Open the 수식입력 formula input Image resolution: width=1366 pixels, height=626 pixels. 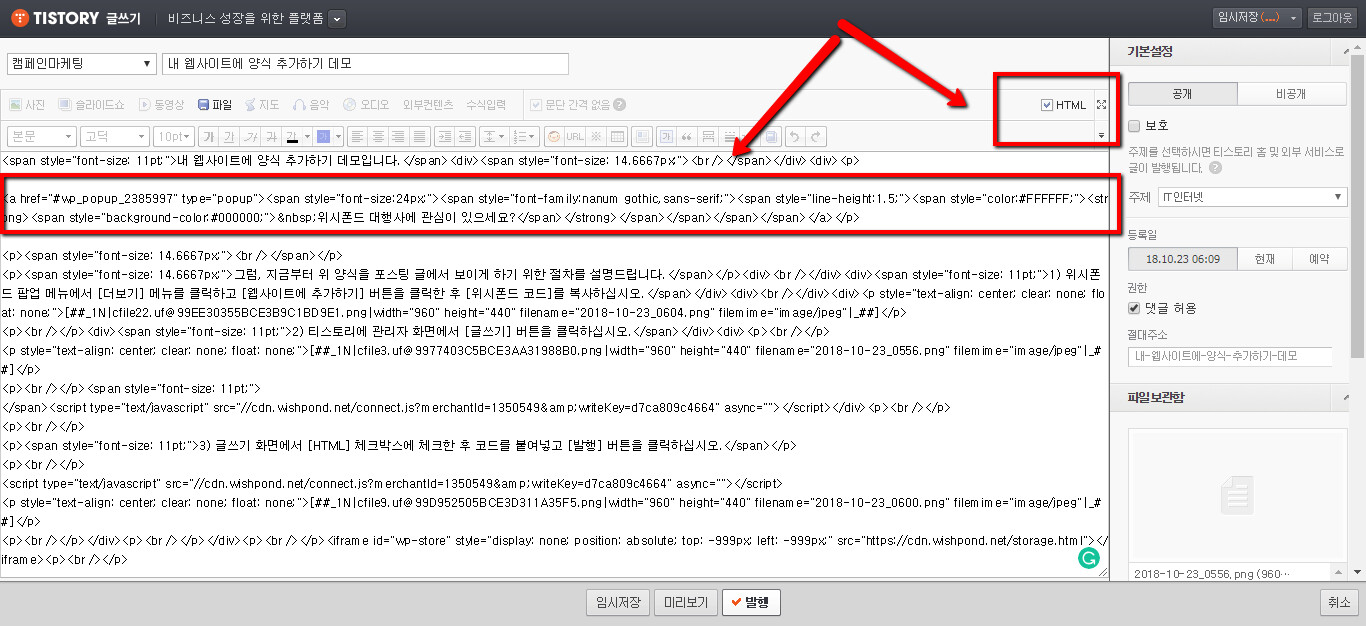[486, 105]
